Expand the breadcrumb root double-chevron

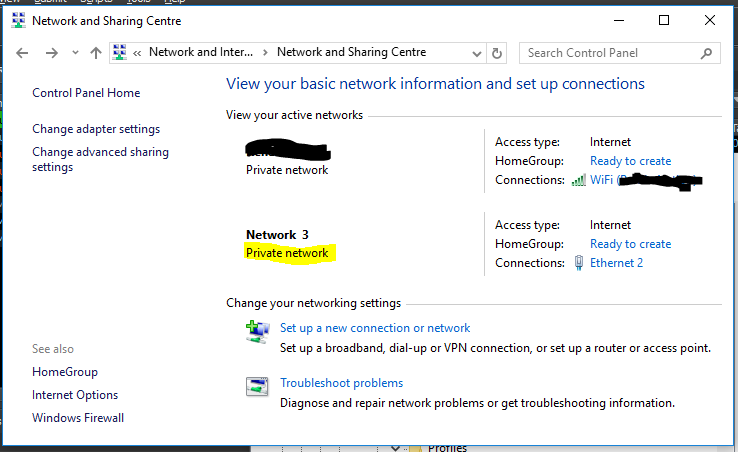coord(137,53)
